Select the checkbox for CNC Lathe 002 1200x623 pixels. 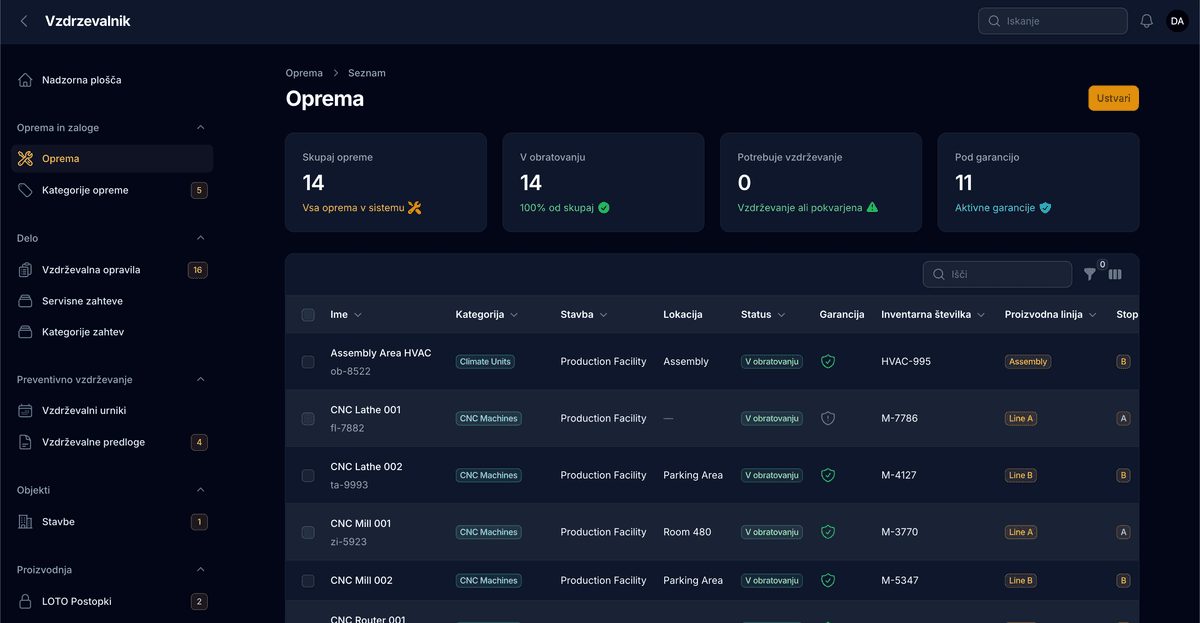pyautogui.click(x=308, y=476)
